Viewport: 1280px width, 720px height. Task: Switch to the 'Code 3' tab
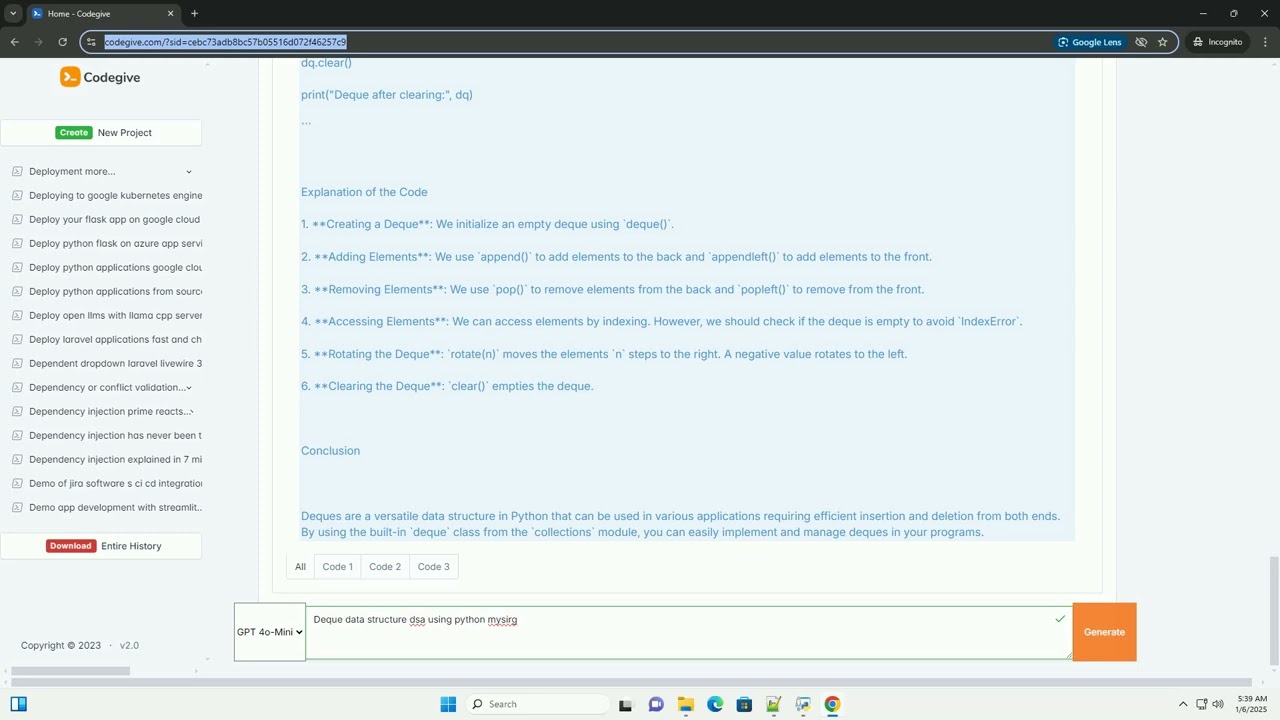click(433, 567)
